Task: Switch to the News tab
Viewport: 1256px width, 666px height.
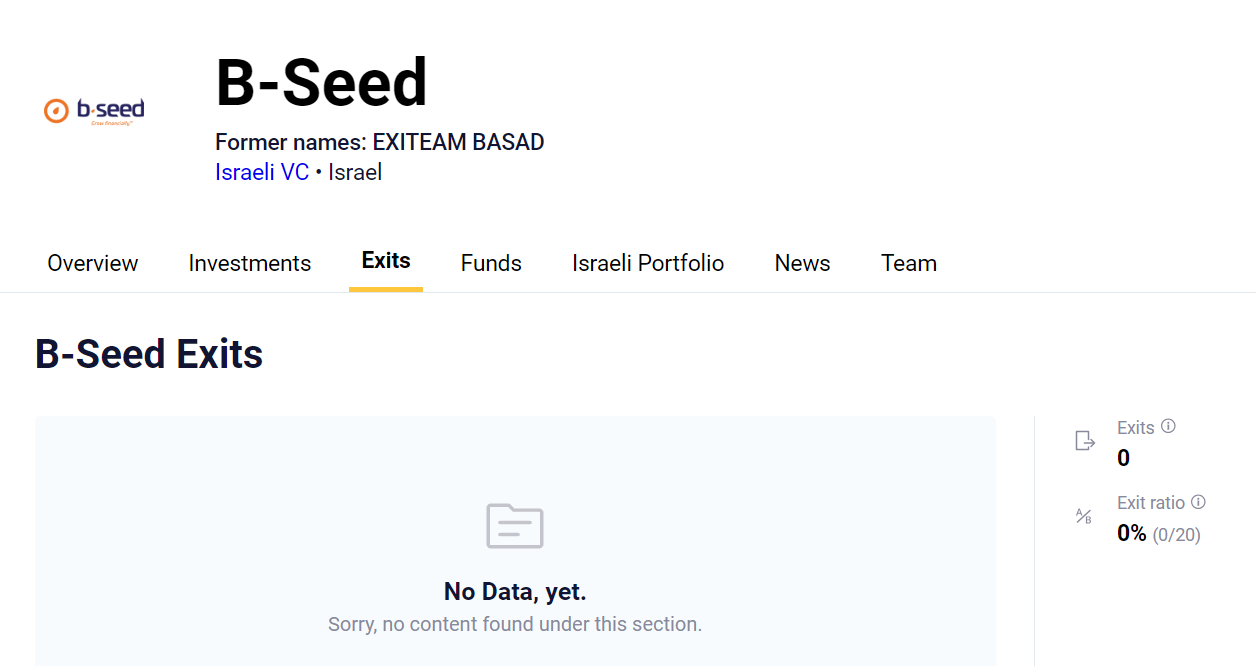Action: pos(802,263)
